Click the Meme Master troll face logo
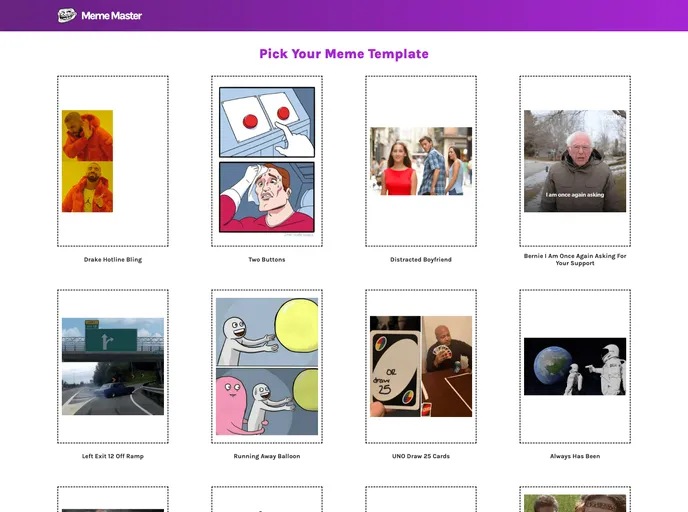The height and width of the screenshot is (512, 688). pyautogui.click(x=67, y=15)
